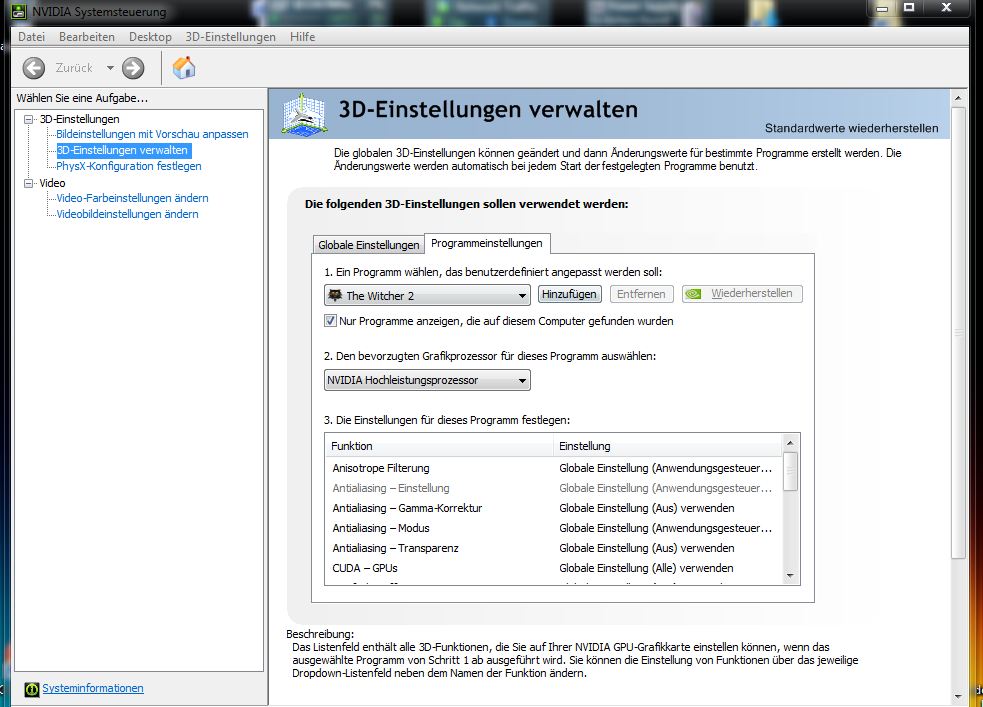Open Videobildeinstellungen ändern

click(127, 214)
